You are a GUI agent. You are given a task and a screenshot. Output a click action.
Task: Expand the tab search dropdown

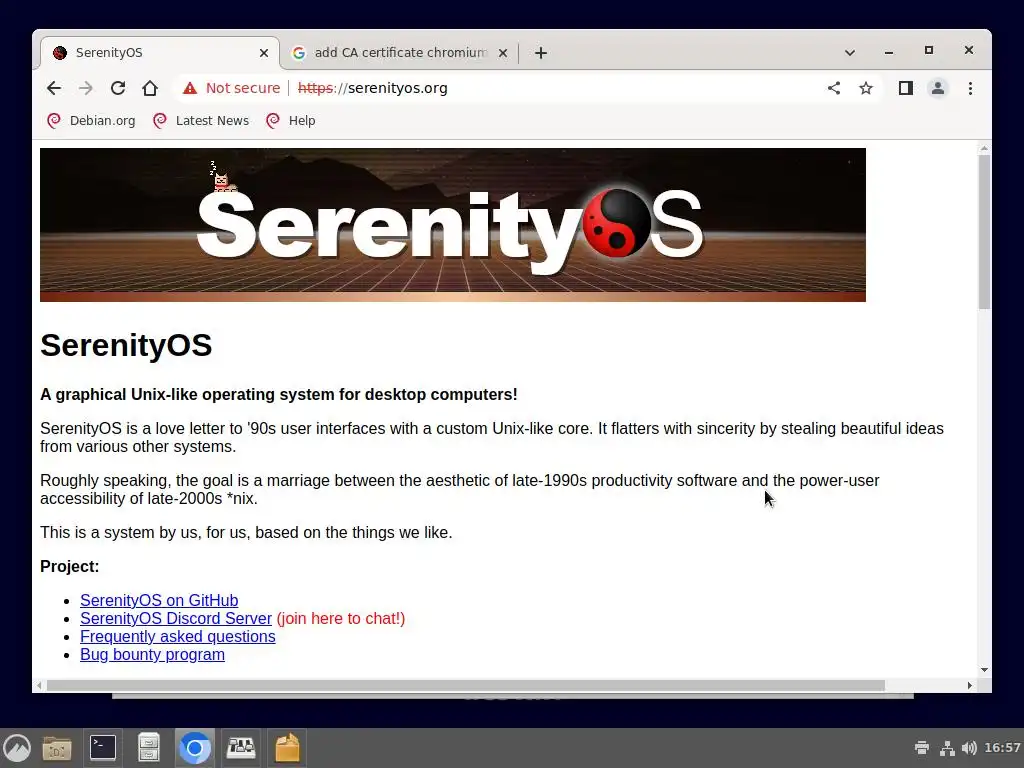[x=850, y=53]
